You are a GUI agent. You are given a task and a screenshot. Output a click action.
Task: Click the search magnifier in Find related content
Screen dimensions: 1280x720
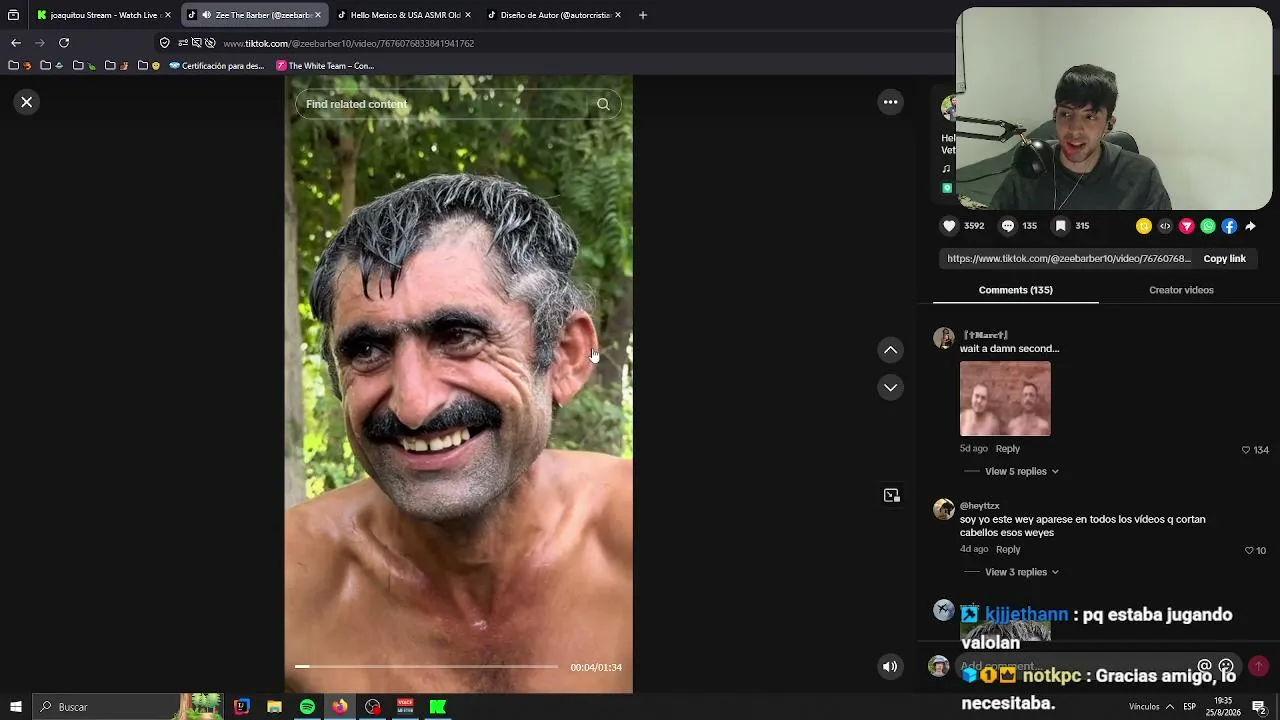click(603, 104)
